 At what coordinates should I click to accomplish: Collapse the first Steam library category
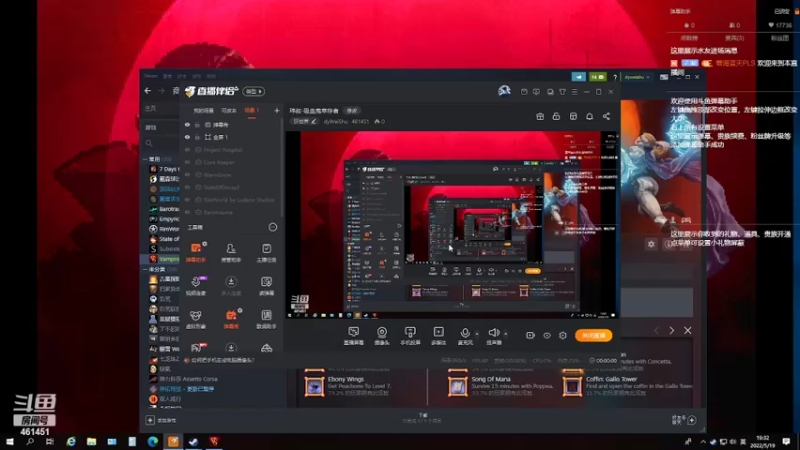tap(145, 159)
